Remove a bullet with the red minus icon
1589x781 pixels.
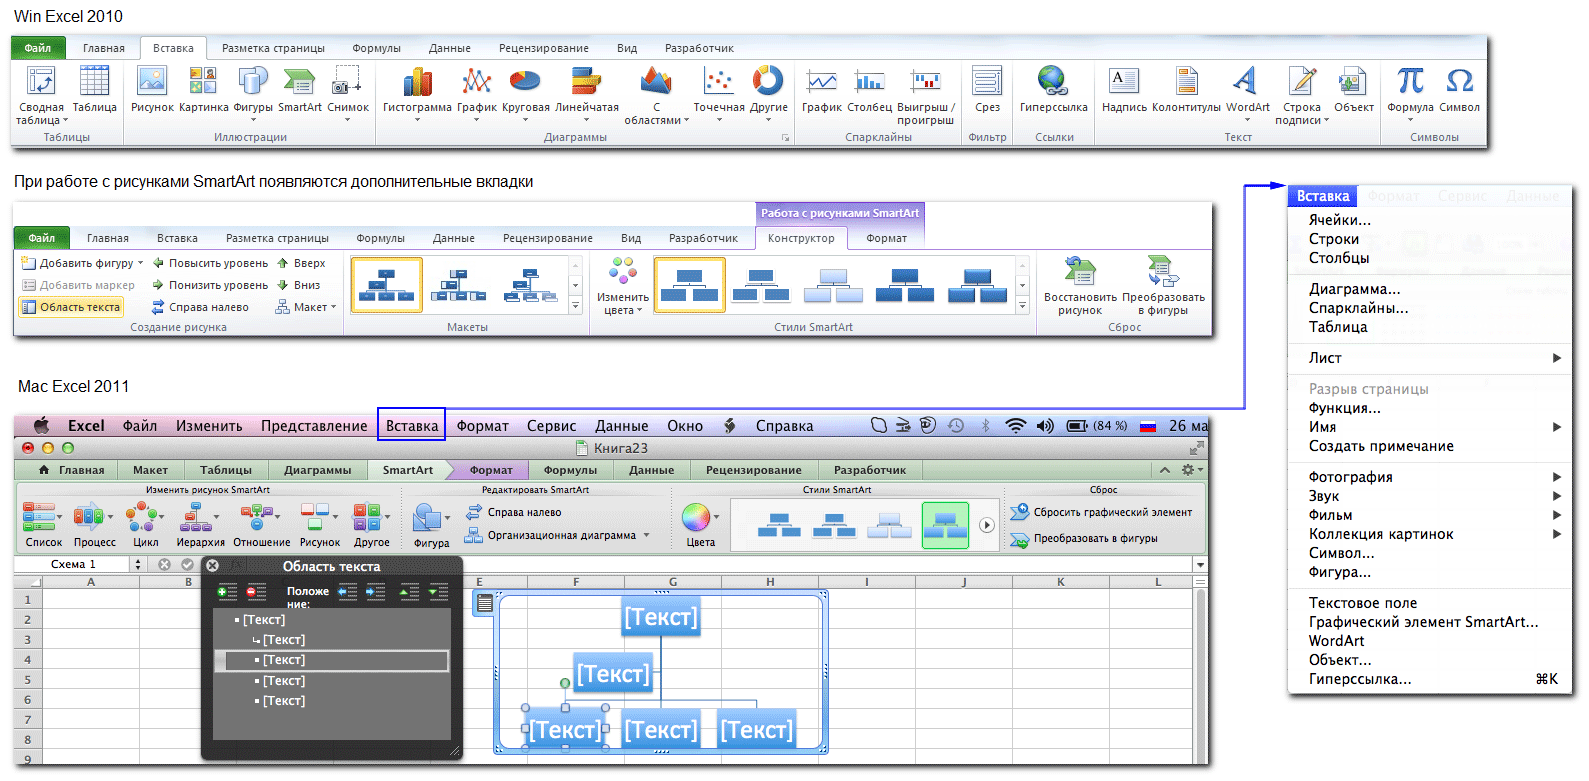pos(256,592)
